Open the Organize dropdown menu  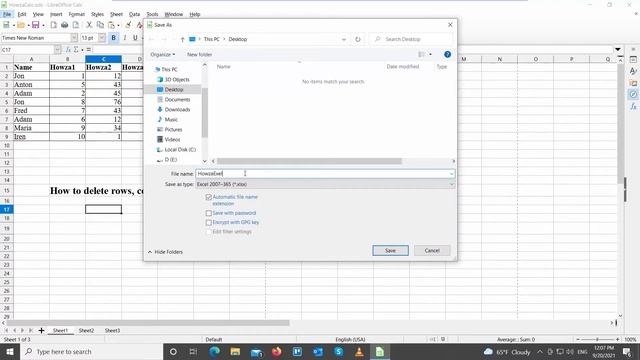pos(162,54)
